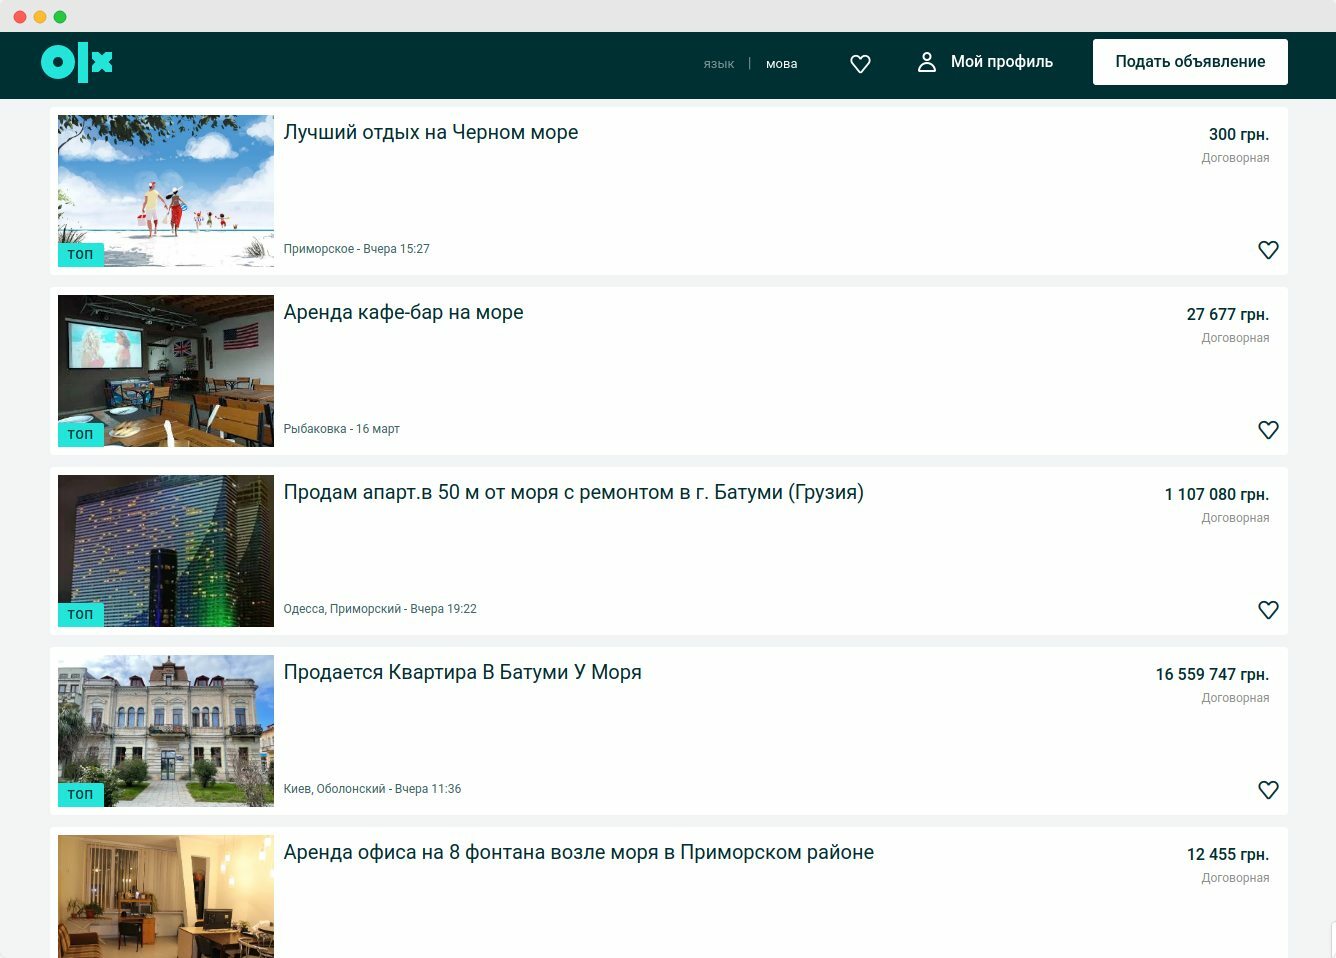Close window with red button
The height and width of the screenshot is (958, 1336).
(x=20, y=17)
